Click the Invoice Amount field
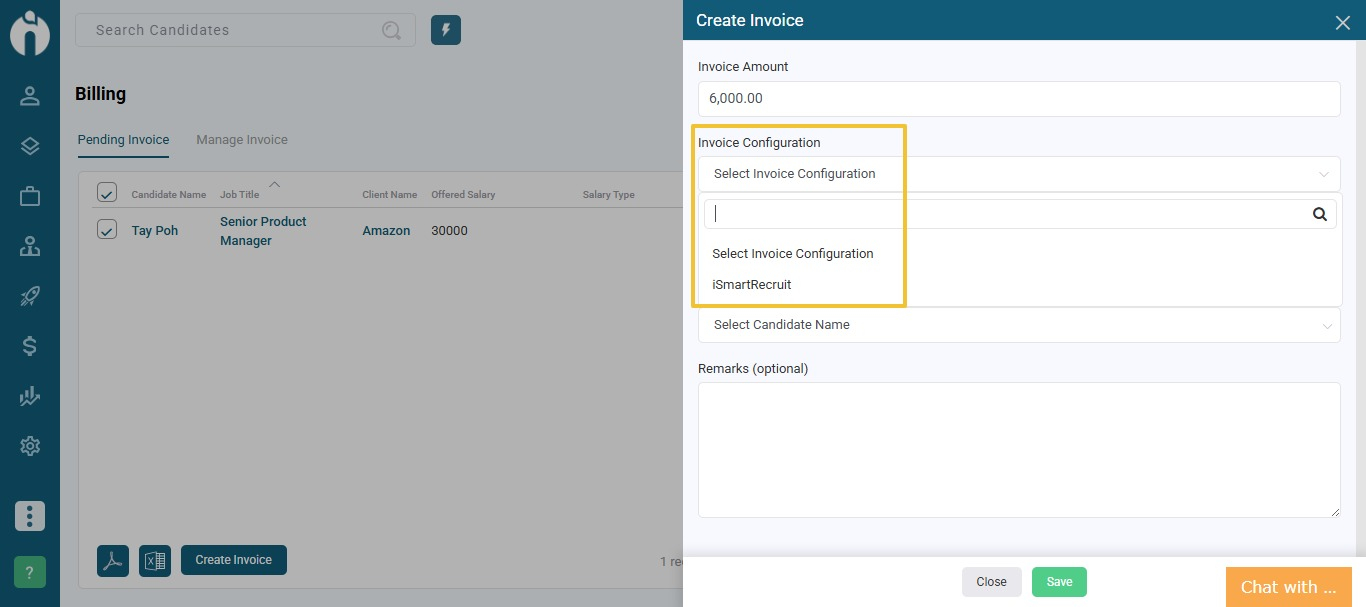1366x607 pixels. pyautogui.click(x=1018, y=99)
